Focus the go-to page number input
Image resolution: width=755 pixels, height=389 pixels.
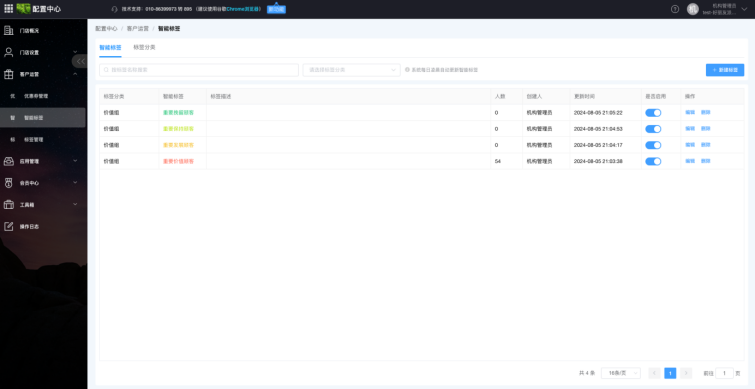click(724, 373)
